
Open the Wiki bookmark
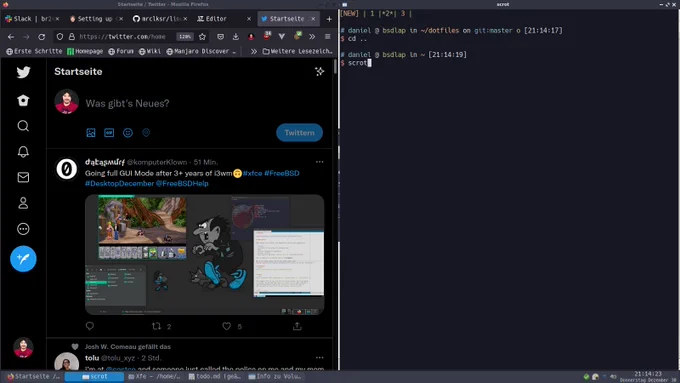point(150,51)
